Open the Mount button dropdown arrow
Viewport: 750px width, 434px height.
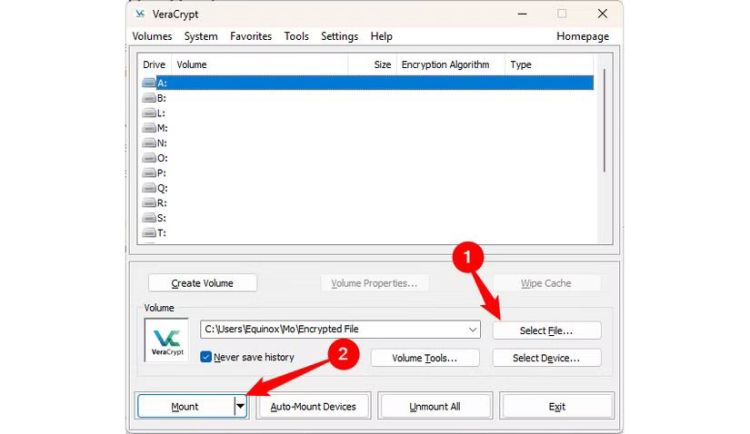[x=240, y=407]
